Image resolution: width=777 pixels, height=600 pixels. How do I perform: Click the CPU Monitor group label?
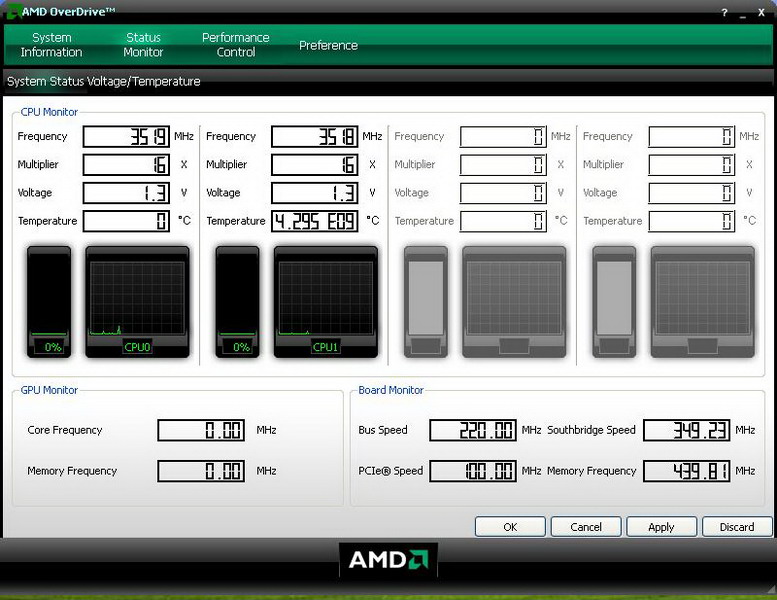pyautogui.click(x=49, y=112)
